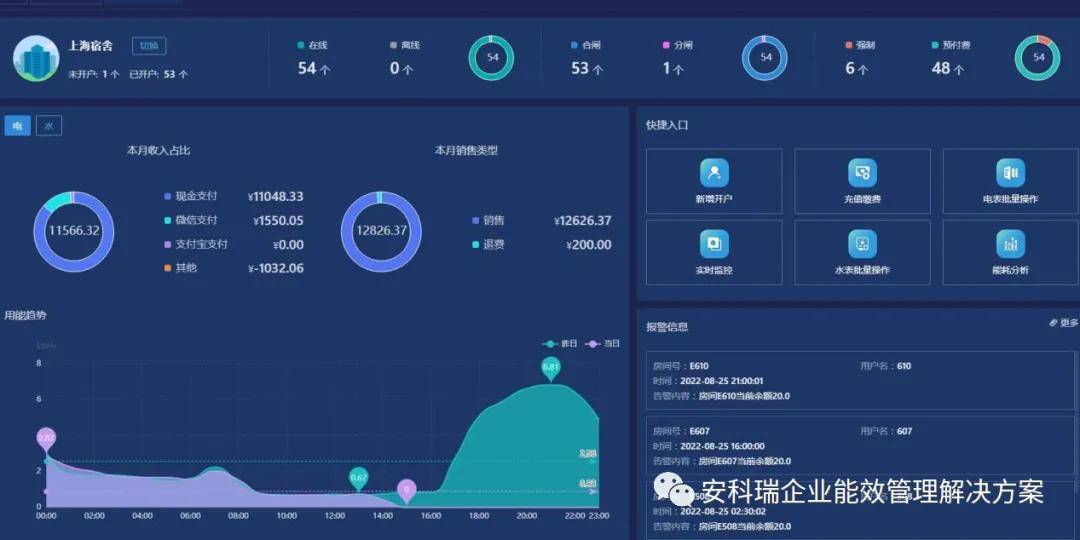Viewport: 1080px width, 540px height.
Task: Click the 用户名 607 label
Action: pos(886,431)
